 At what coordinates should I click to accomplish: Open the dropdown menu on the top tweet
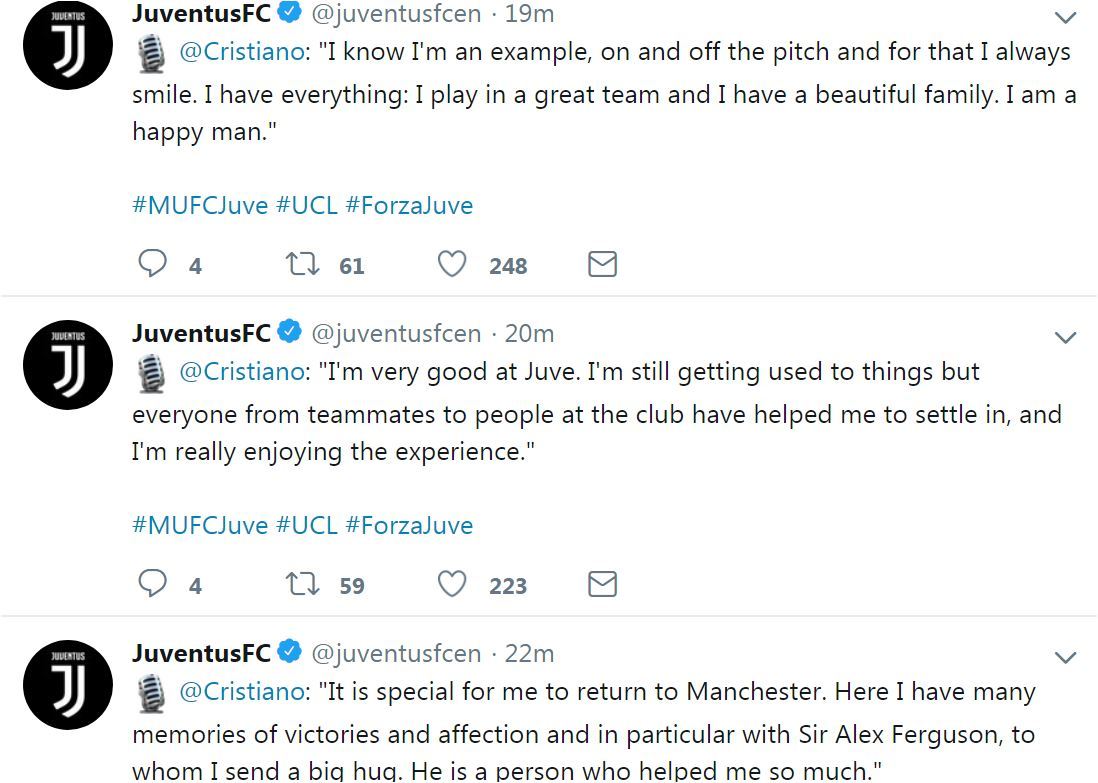(x=1065, y=18)
